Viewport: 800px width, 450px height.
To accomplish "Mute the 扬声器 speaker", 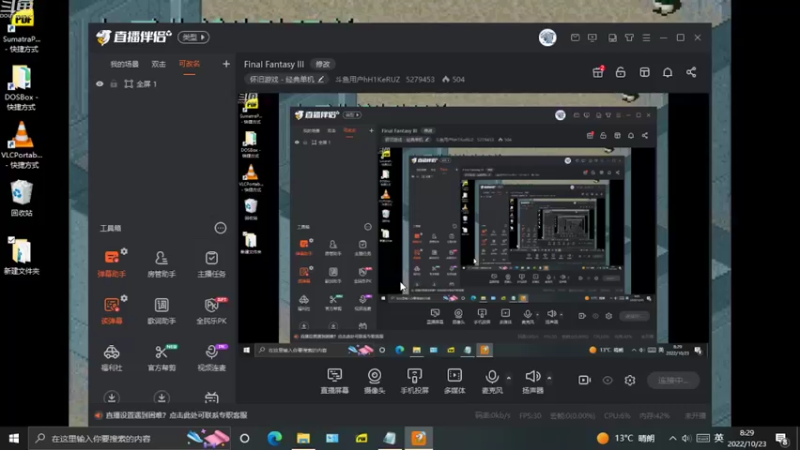I will (x=533, y=381).
